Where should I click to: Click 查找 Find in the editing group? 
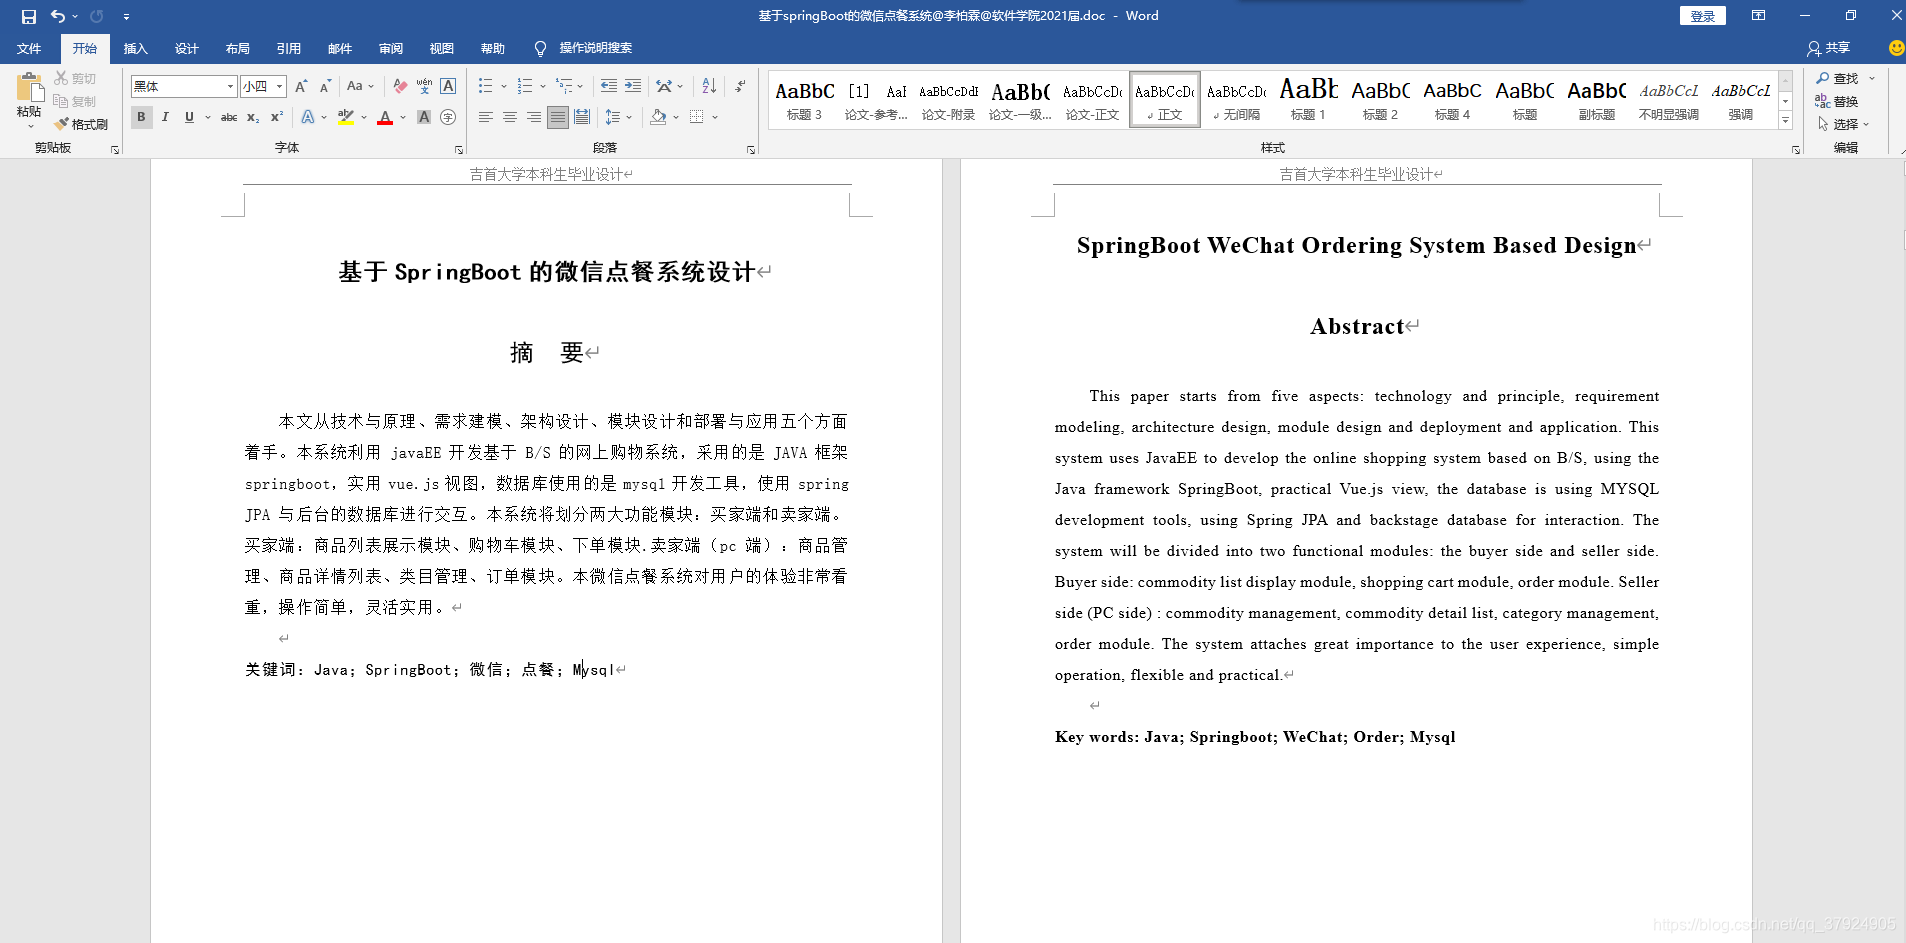coord(1838,78)
